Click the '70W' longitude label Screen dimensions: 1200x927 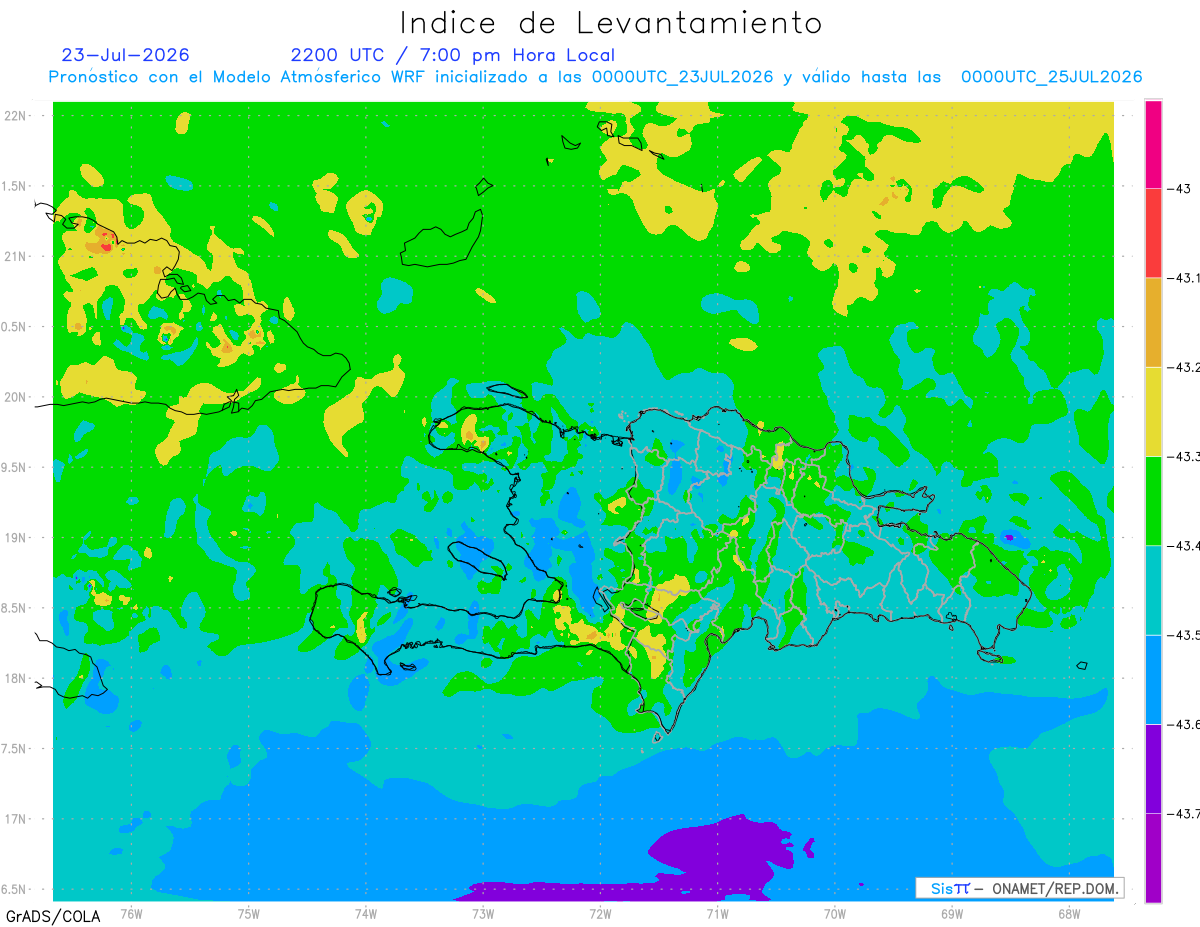coord(834,913)
